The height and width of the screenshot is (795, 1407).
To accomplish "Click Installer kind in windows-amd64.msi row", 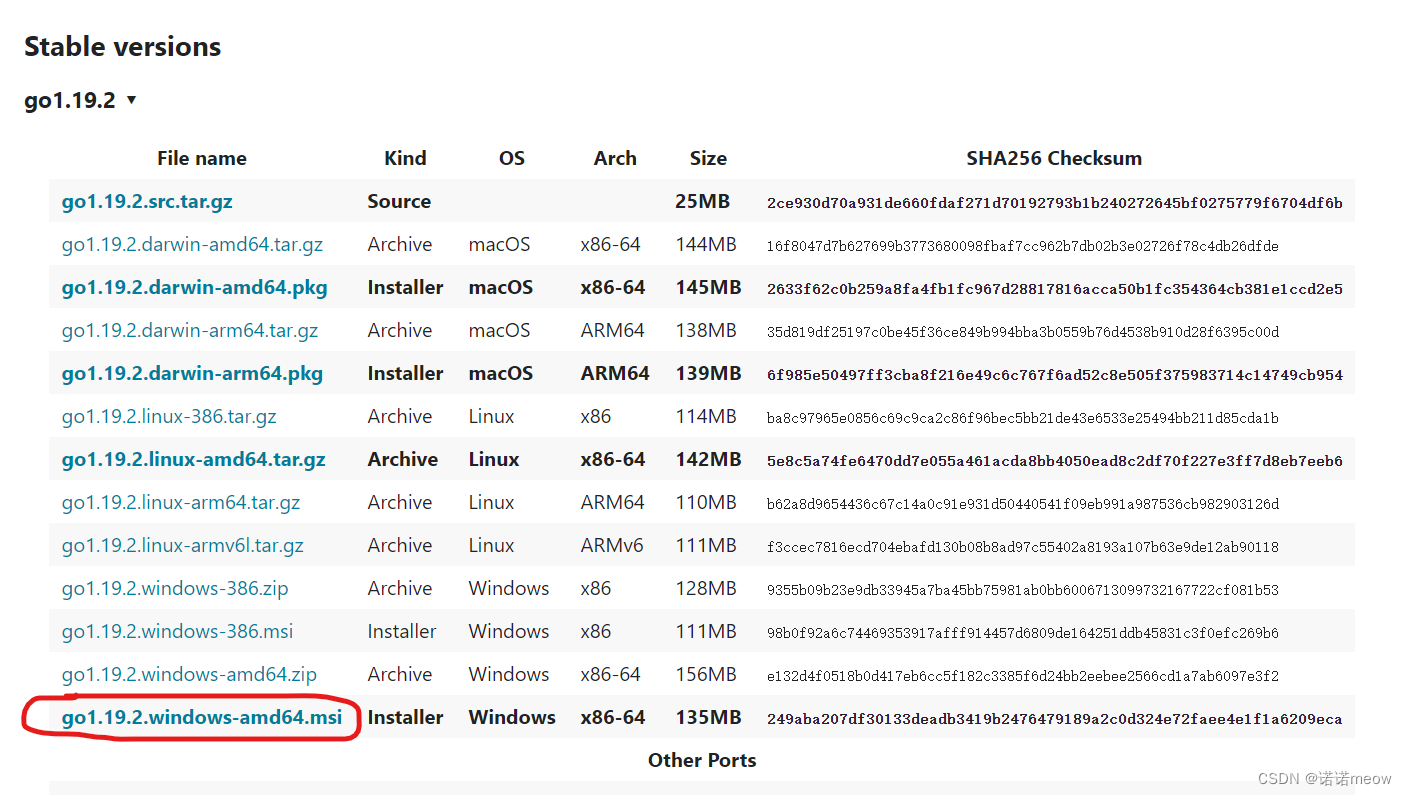I will tap(405, 717).
